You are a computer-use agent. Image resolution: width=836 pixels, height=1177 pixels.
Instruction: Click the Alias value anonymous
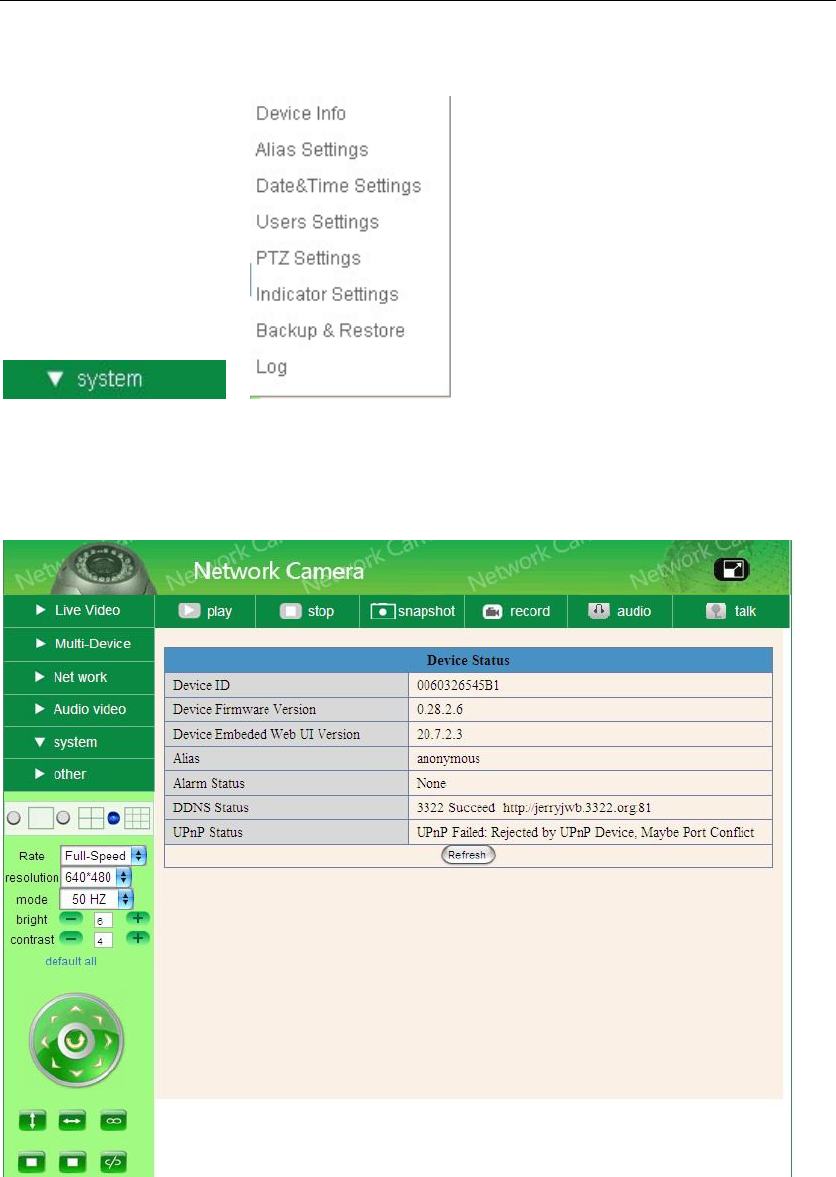[448, 759]
